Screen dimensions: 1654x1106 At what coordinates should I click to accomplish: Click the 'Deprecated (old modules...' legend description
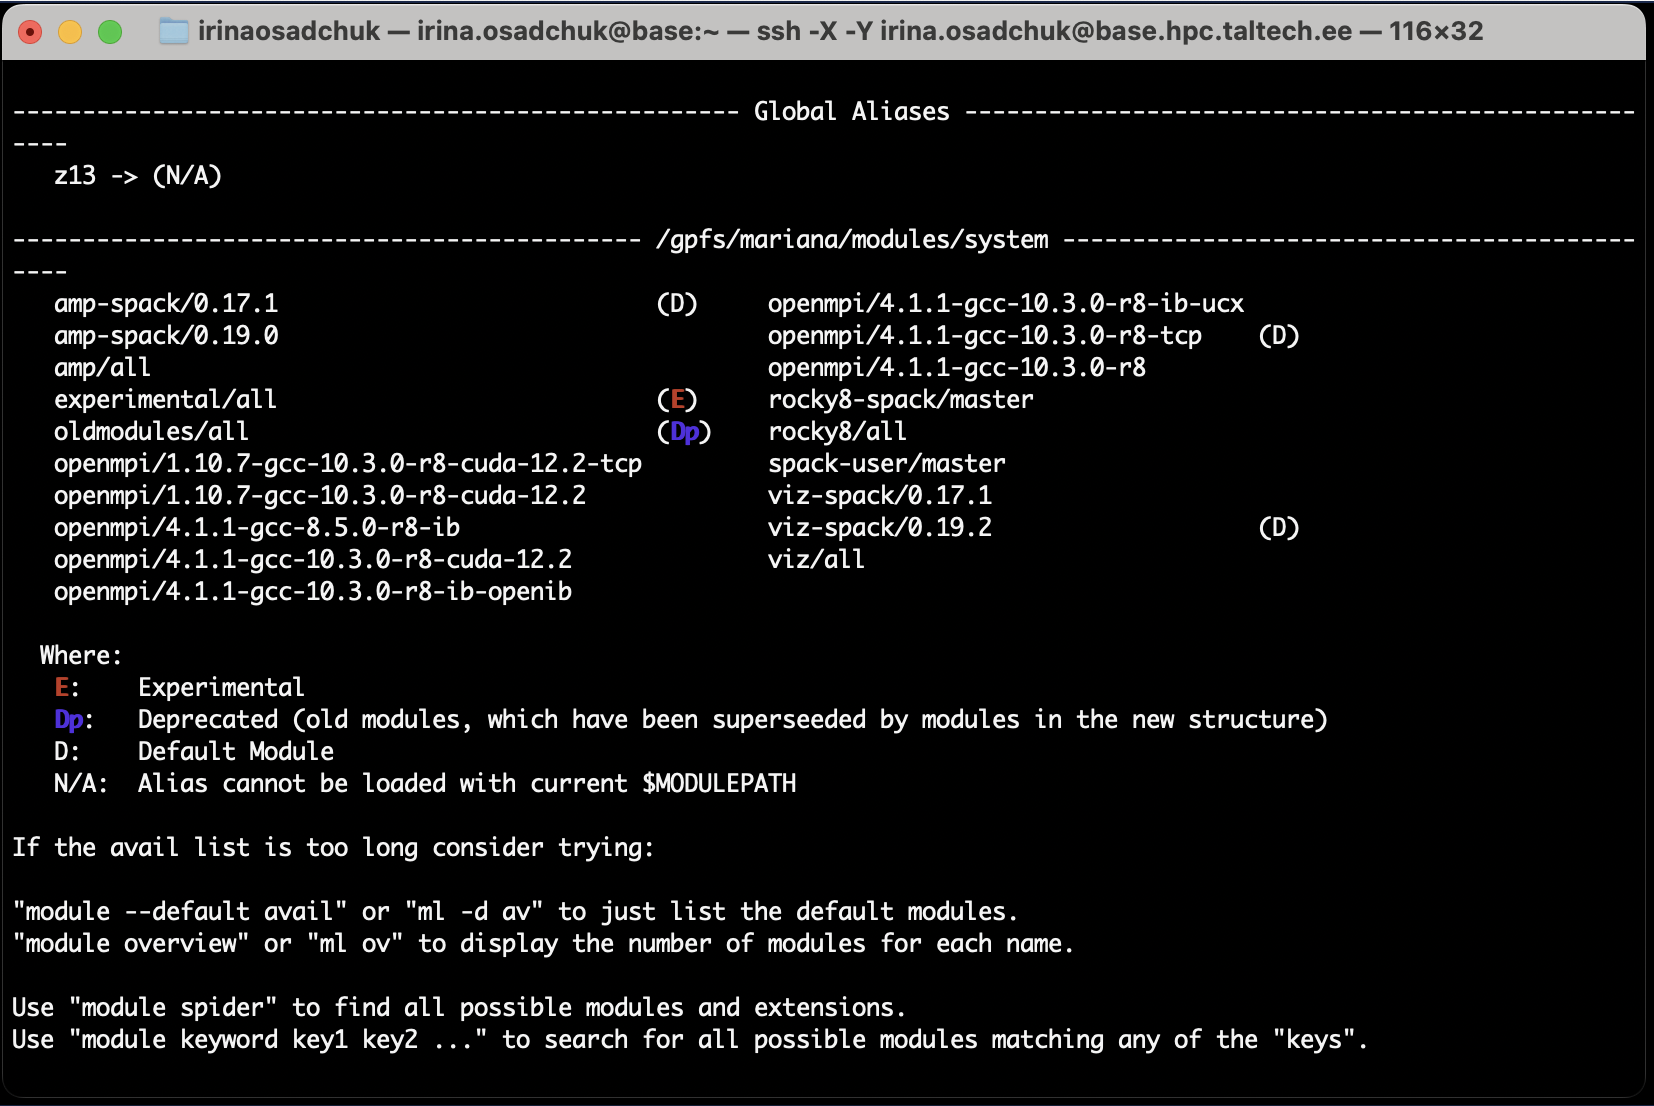733,720
